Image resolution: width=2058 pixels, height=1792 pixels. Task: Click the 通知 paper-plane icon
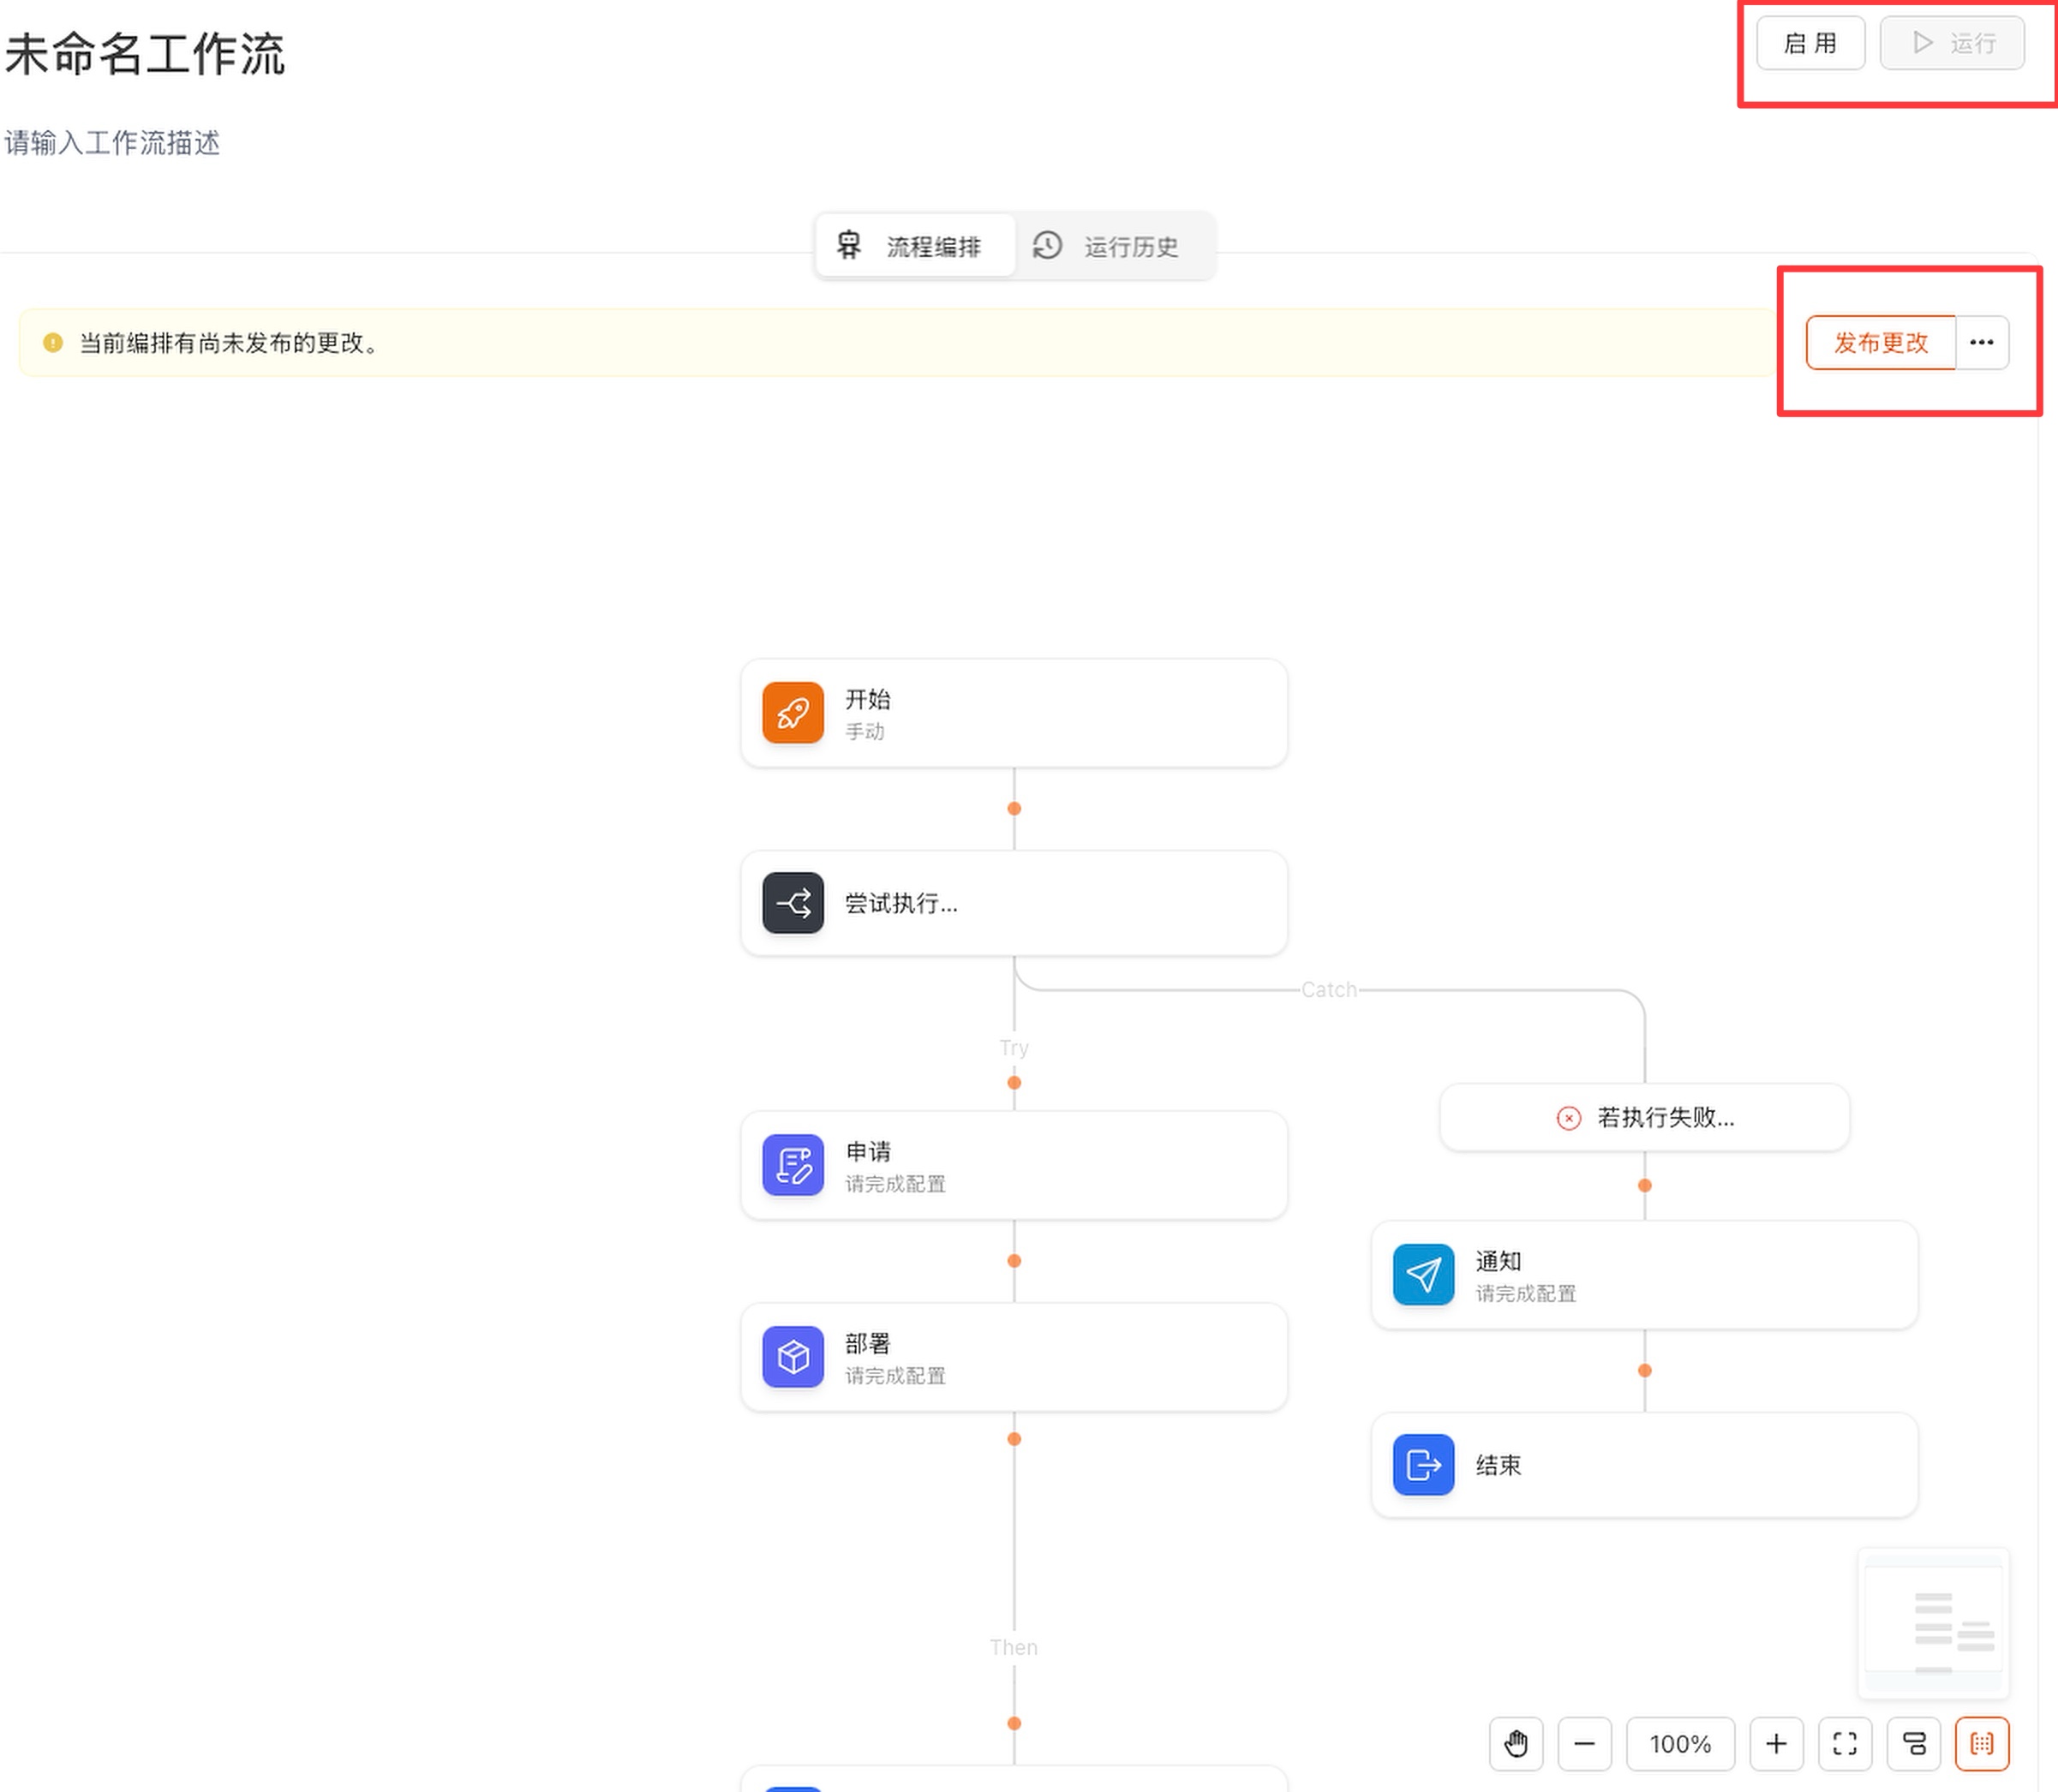pyautogui.click(x=1423, y=1275)
